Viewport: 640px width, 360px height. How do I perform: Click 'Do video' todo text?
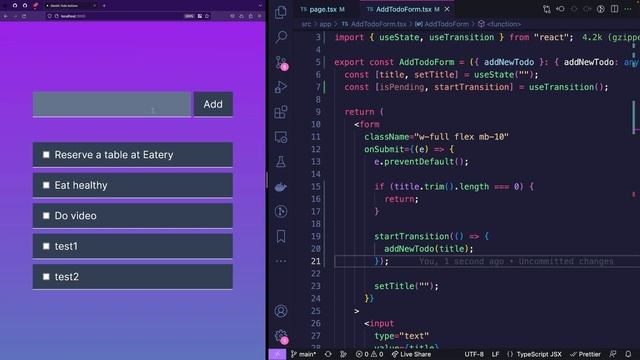tap(76, 216)
